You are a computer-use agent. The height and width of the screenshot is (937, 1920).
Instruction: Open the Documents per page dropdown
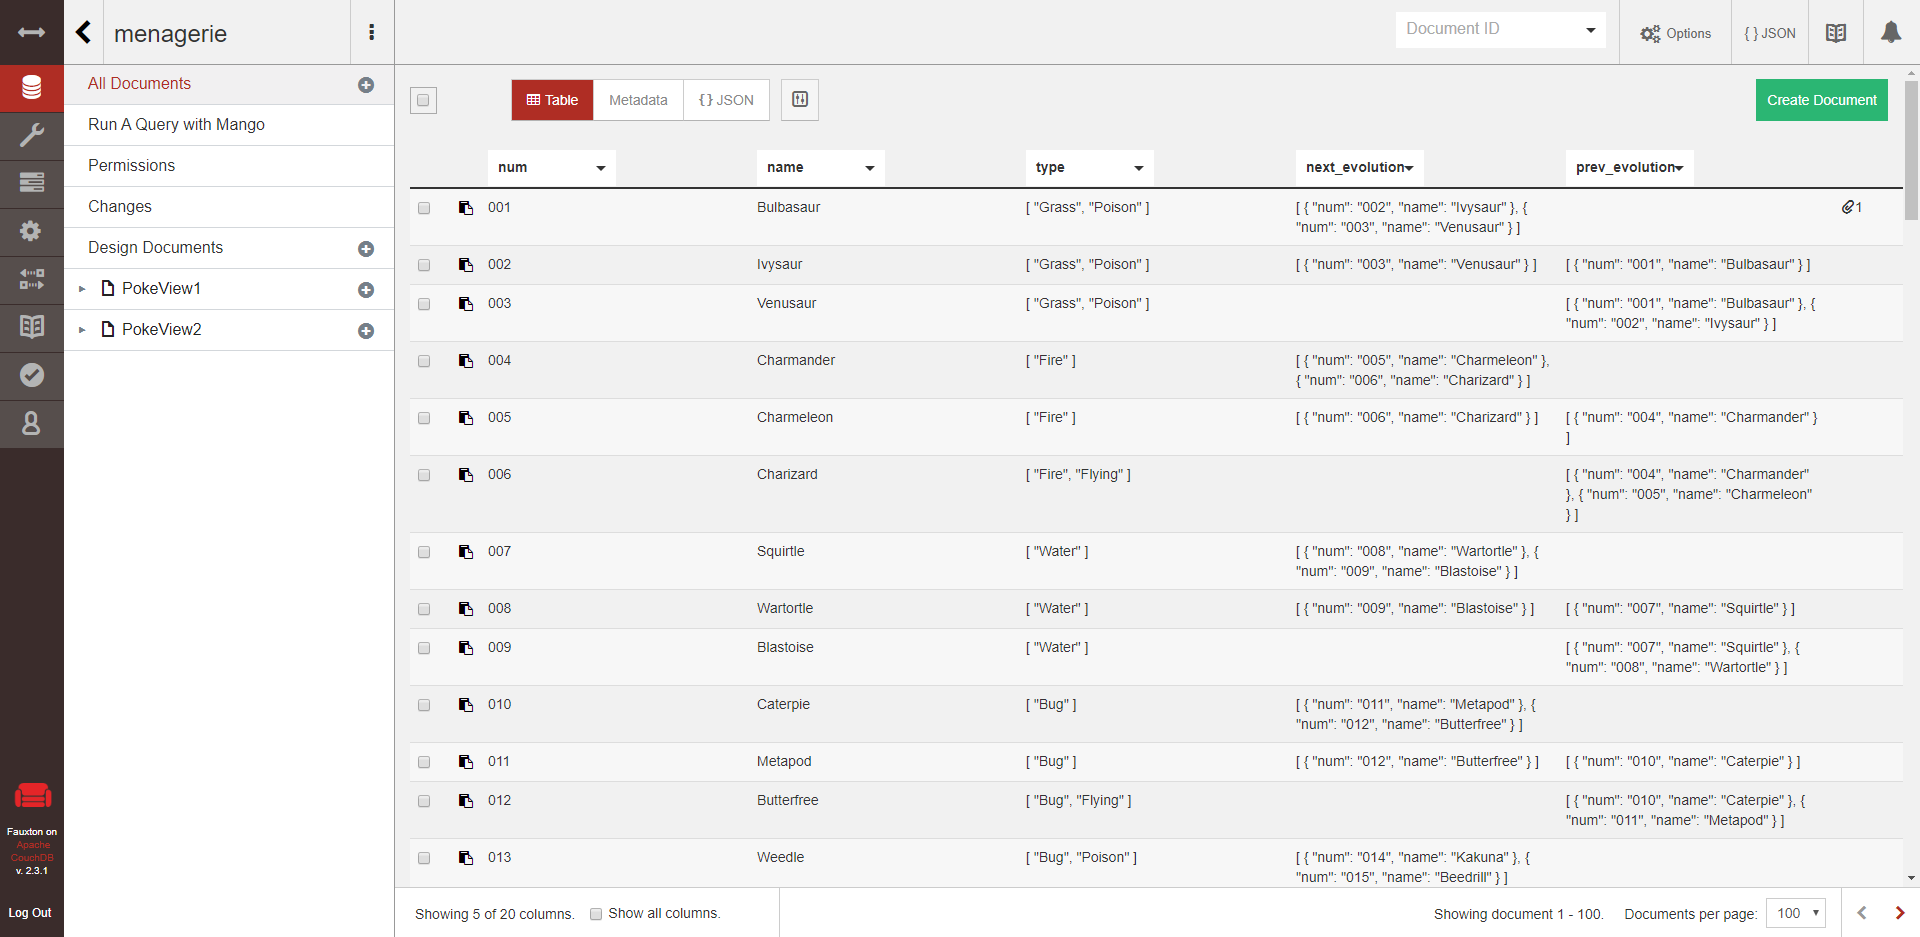tap(1795, 913)
